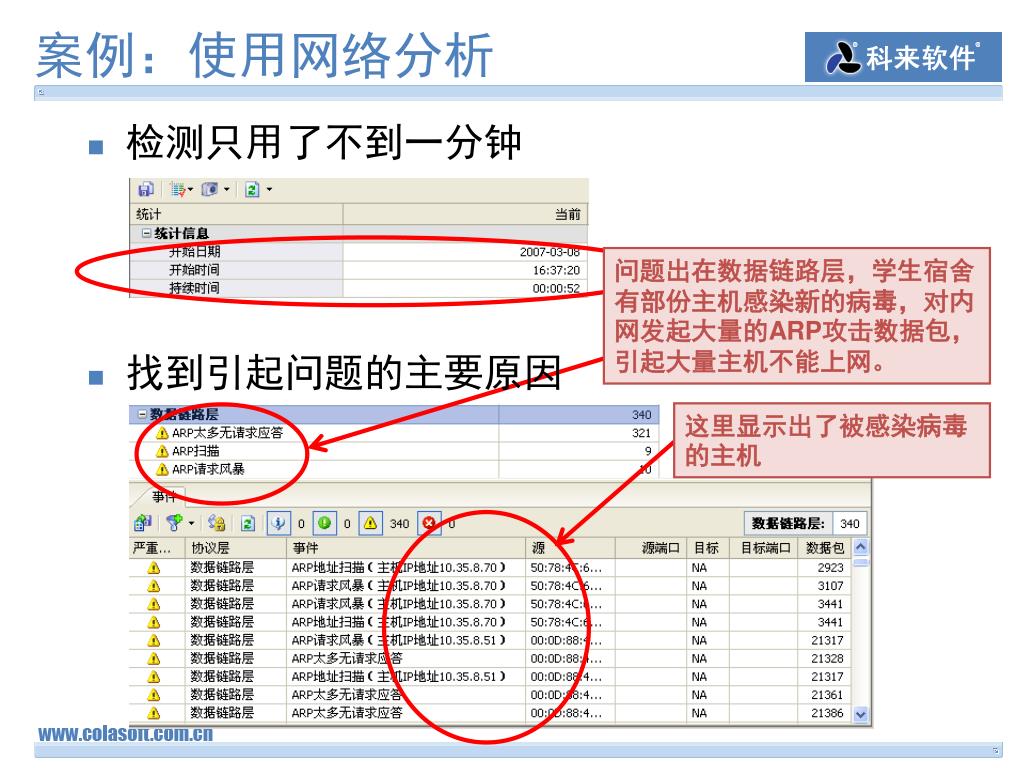The image size is (1024, 768).
Task: Sort by the 目标端口 column header
Action: tap(763, 548)
